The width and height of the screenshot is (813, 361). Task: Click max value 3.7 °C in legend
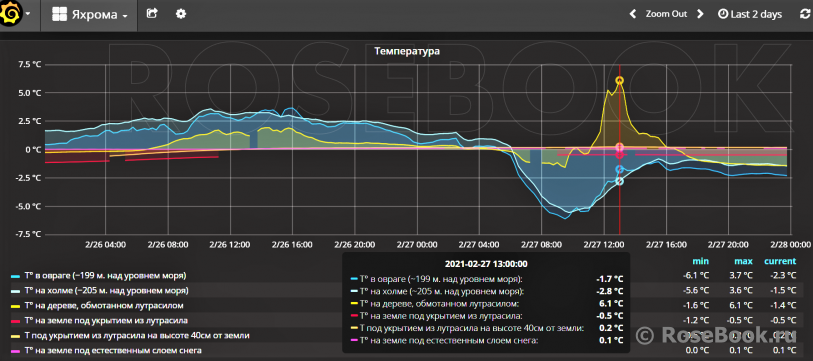click(741, 275)
